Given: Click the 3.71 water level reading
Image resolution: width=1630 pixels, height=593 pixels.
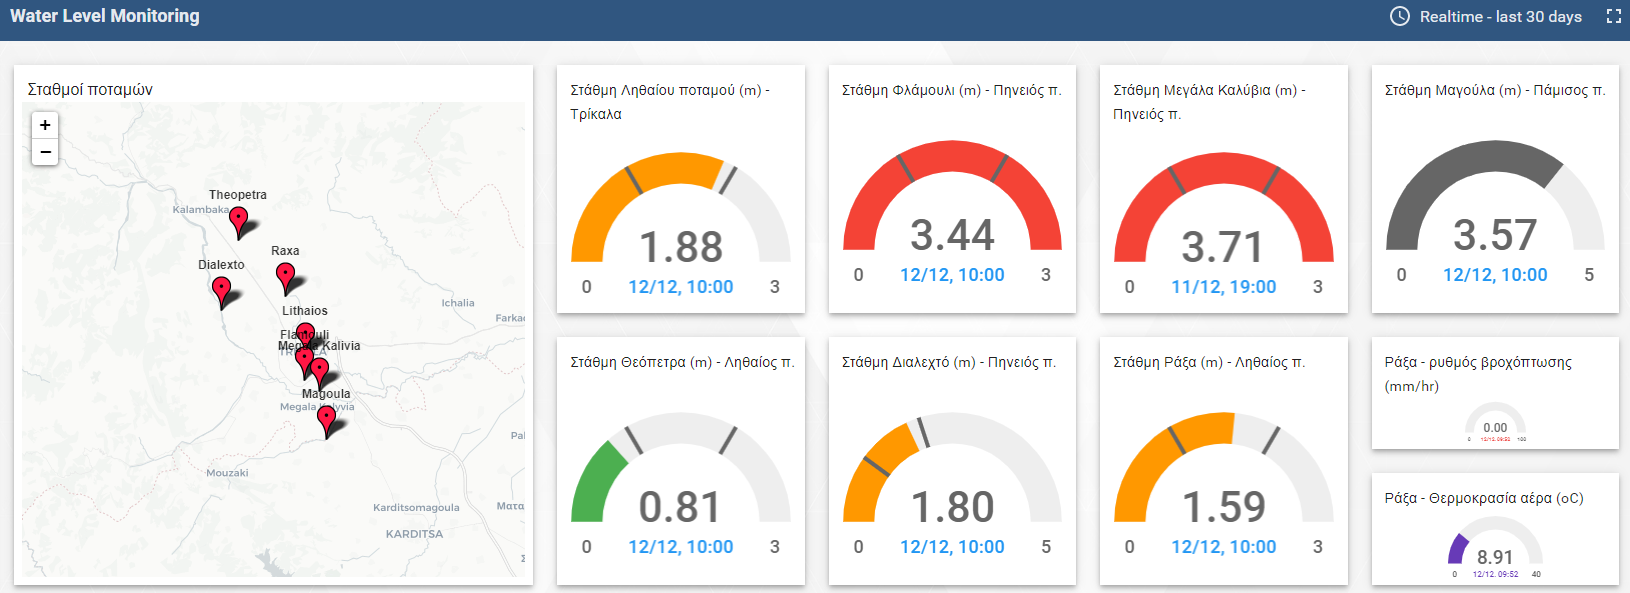Looking at the screenshot, I should [1223, 247].
